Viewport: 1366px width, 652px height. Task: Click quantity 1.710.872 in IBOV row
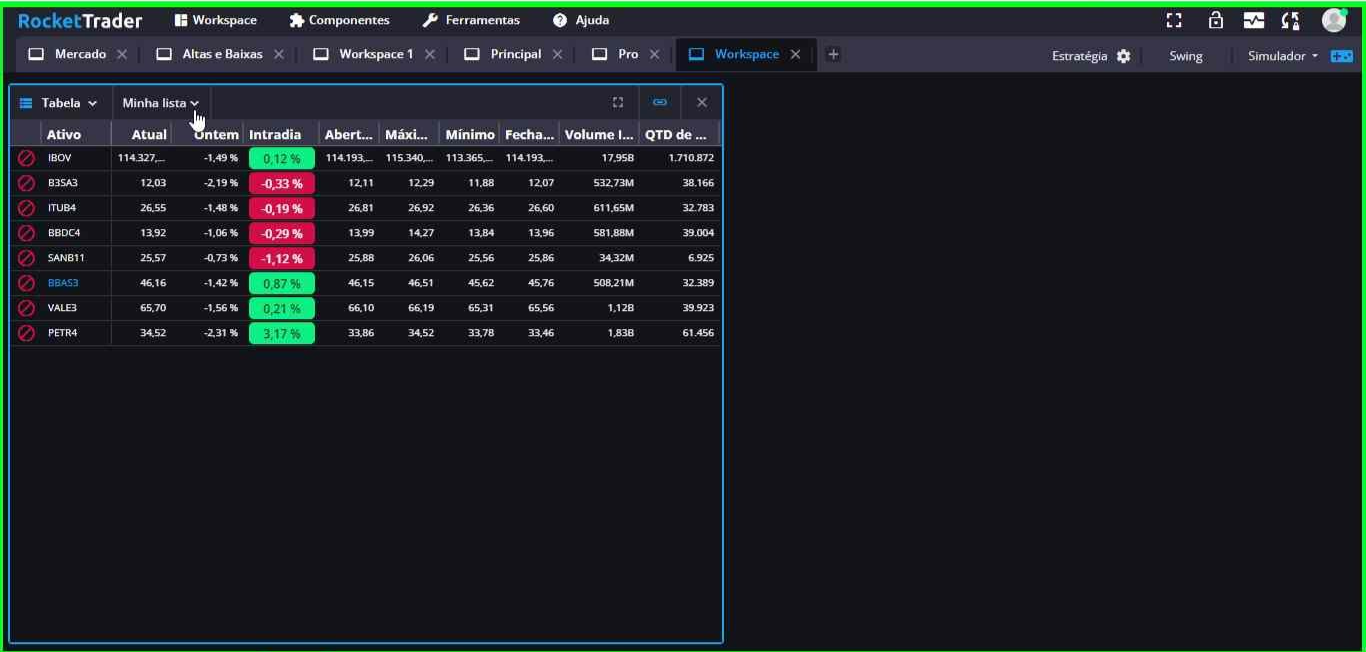pyautogui.click(x=691, y=158)
